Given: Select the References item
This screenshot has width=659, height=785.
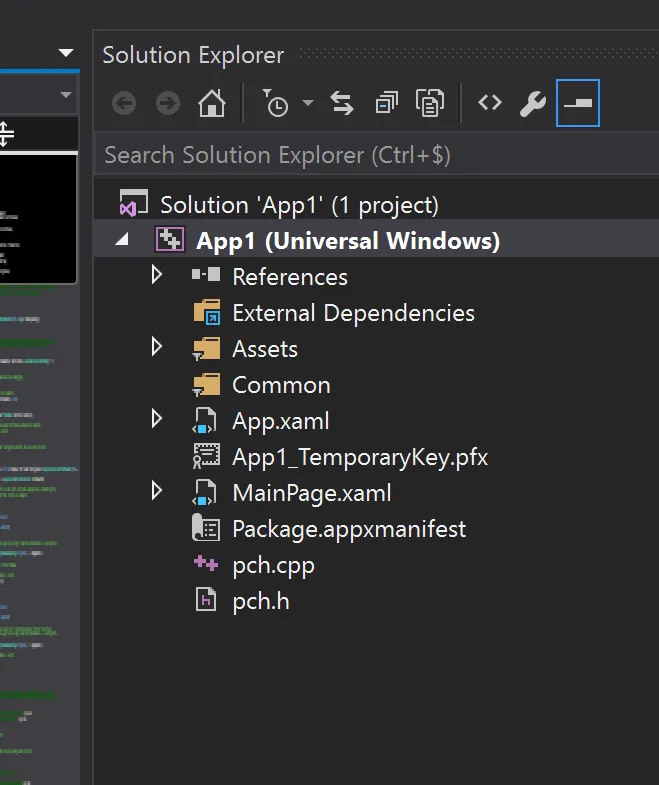Looking at the screenshot, I should coord(290,277).
